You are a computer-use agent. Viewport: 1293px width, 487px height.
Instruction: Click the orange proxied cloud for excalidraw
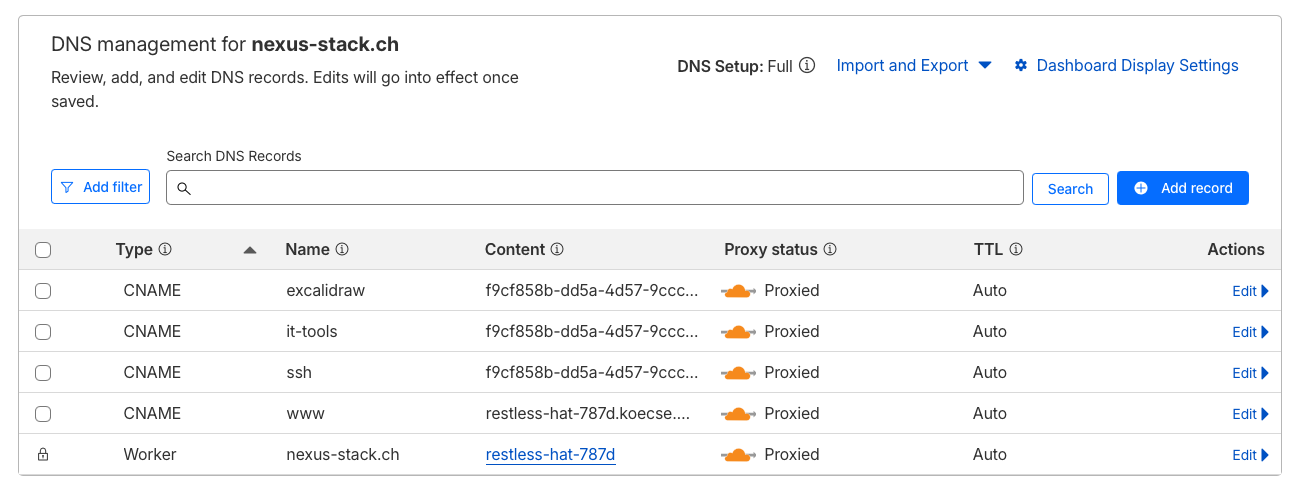pos(738,291)
